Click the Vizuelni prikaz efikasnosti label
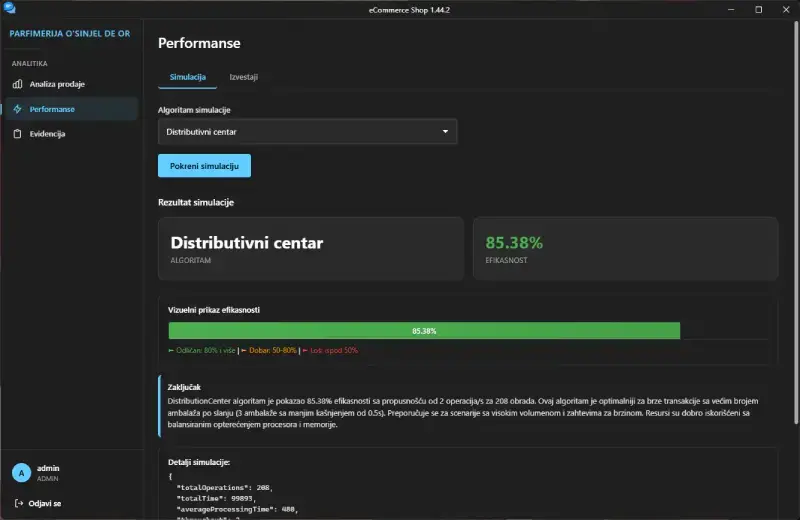Screen dimensions: 800x520 [214, 310]
